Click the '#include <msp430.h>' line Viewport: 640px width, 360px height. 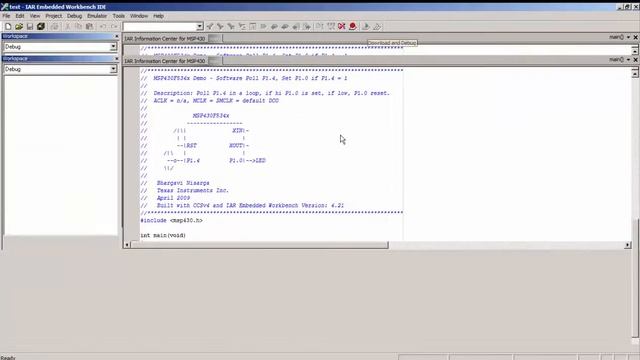[x=171, y=220]
